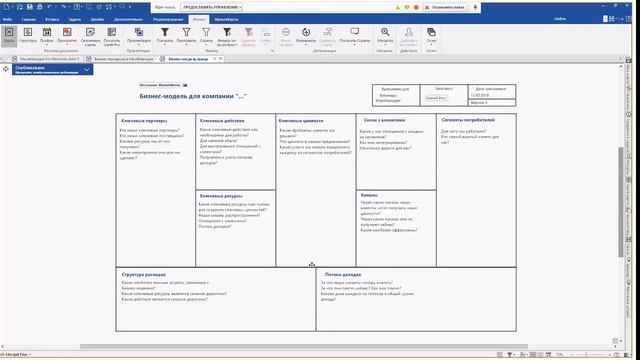Open the Окно (Window) ribbon icon
This screenshot has width=640, height=360.
coord(431,32)
